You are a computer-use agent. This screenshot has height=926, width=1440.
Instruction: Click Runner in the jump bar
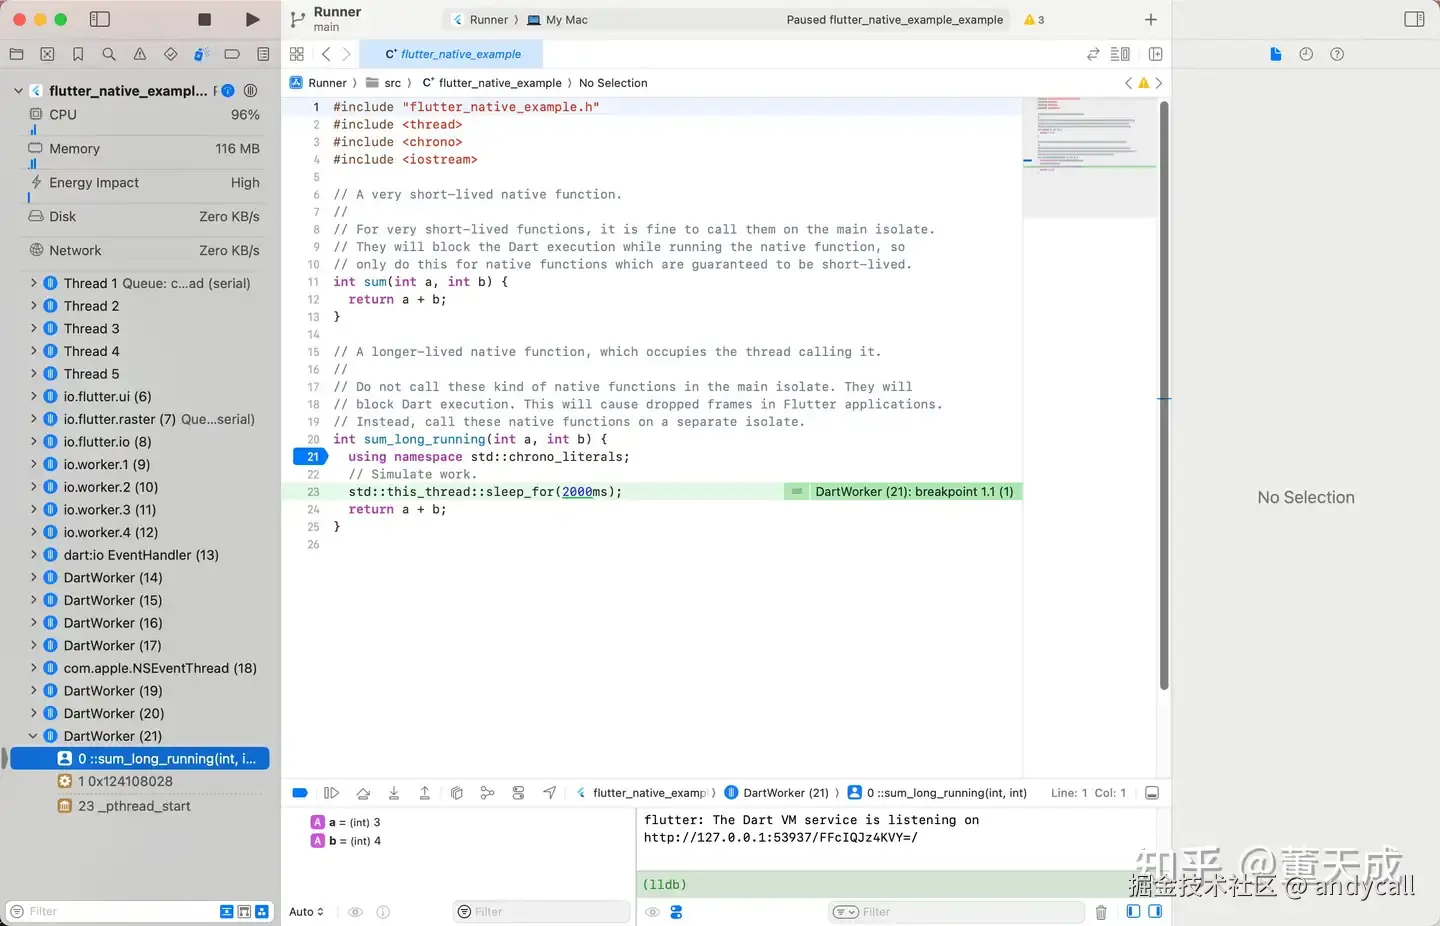(x=319, y=83)
